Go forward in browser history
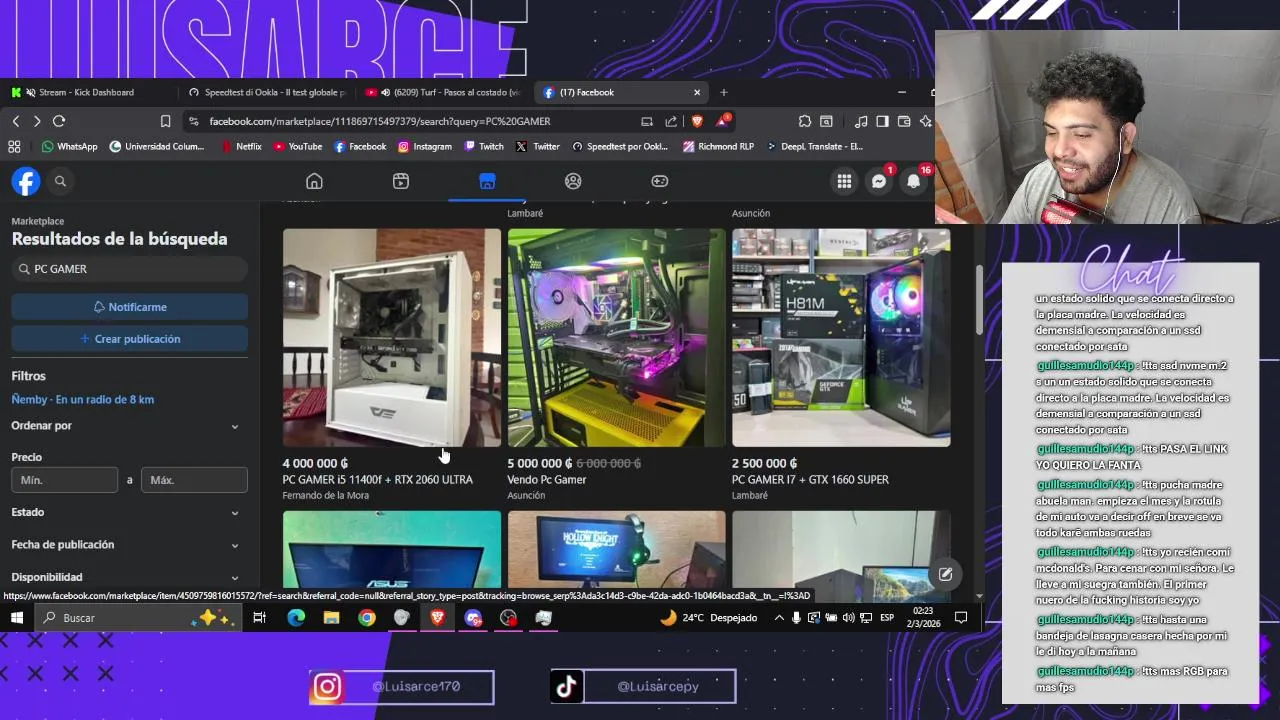Viewport: 1280px width, 720px height. tap(37, 121)
